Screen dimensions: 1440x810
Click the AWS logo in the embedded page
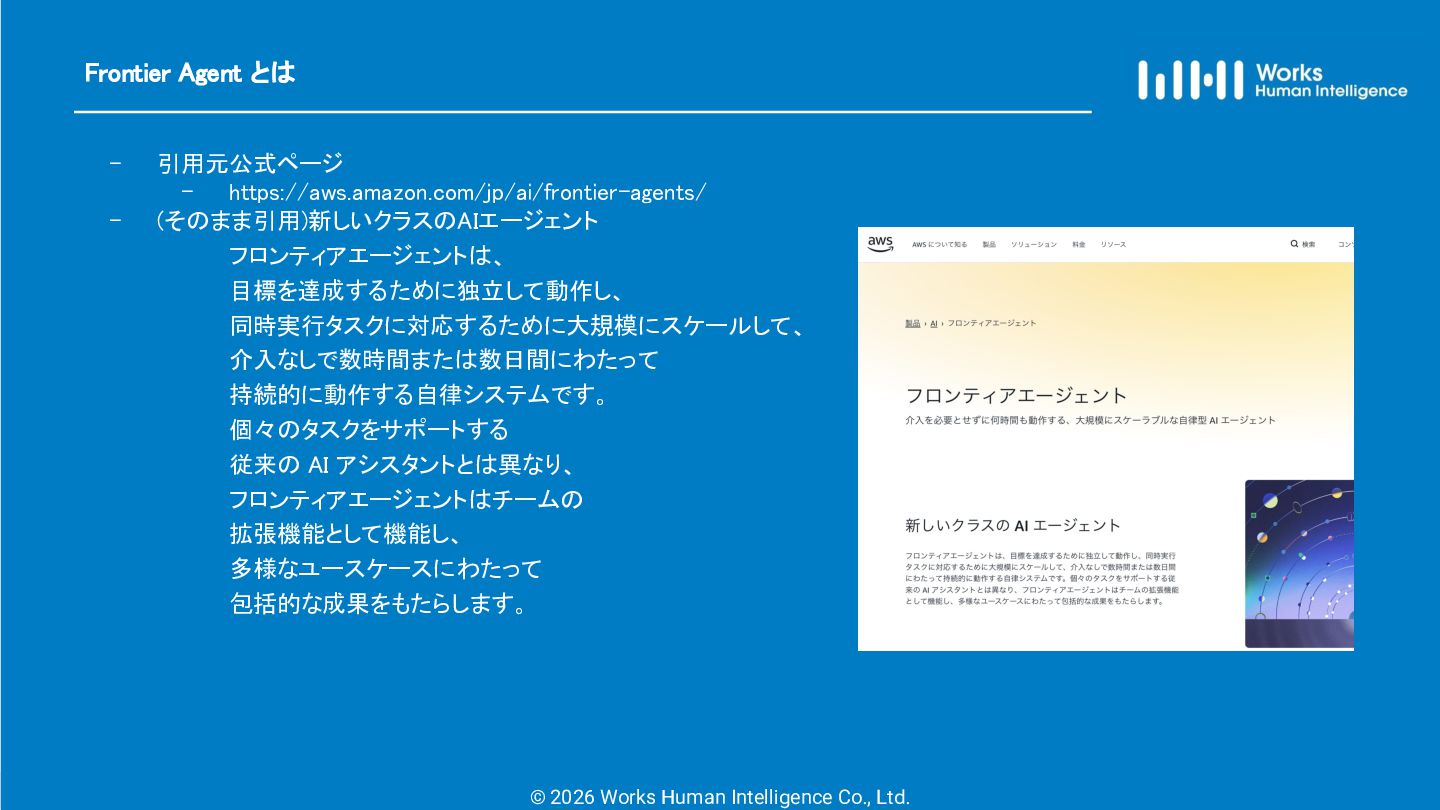(x=880, y=244)
